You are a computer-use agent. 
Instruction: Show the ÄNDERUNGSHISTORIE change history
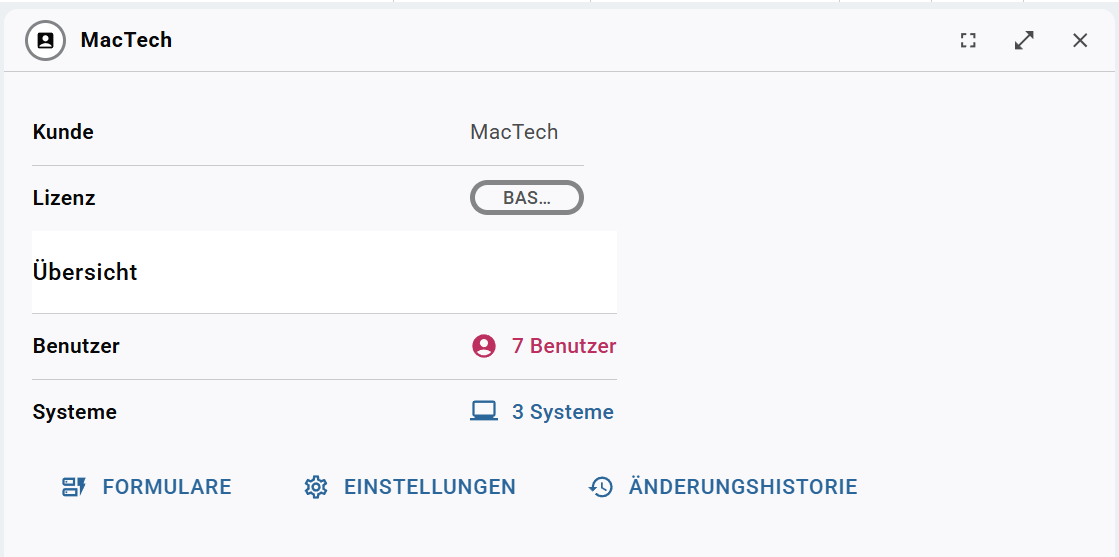tap(743, 486)
